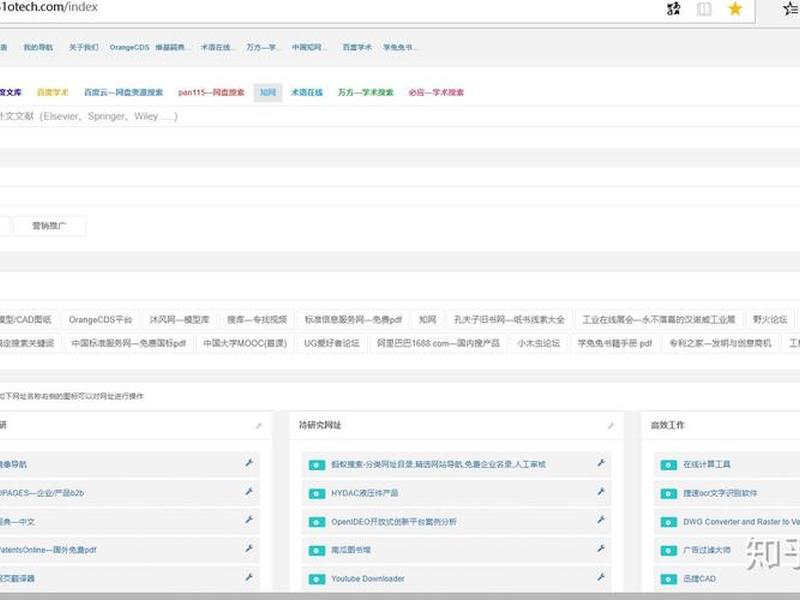Click the teal eye badge before 迅捷CAD
800x600 pixels.
(x=668, y=580)
